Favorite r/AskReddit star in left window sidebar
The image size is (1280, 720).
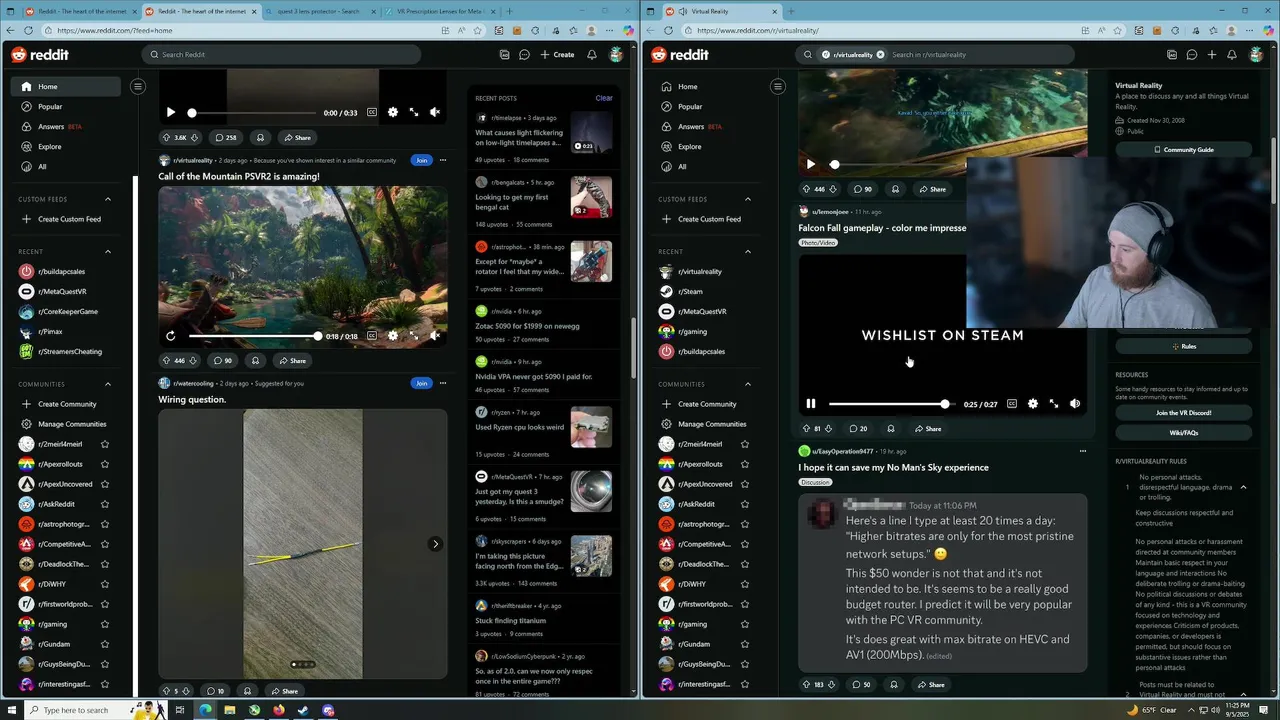(105, 504)
